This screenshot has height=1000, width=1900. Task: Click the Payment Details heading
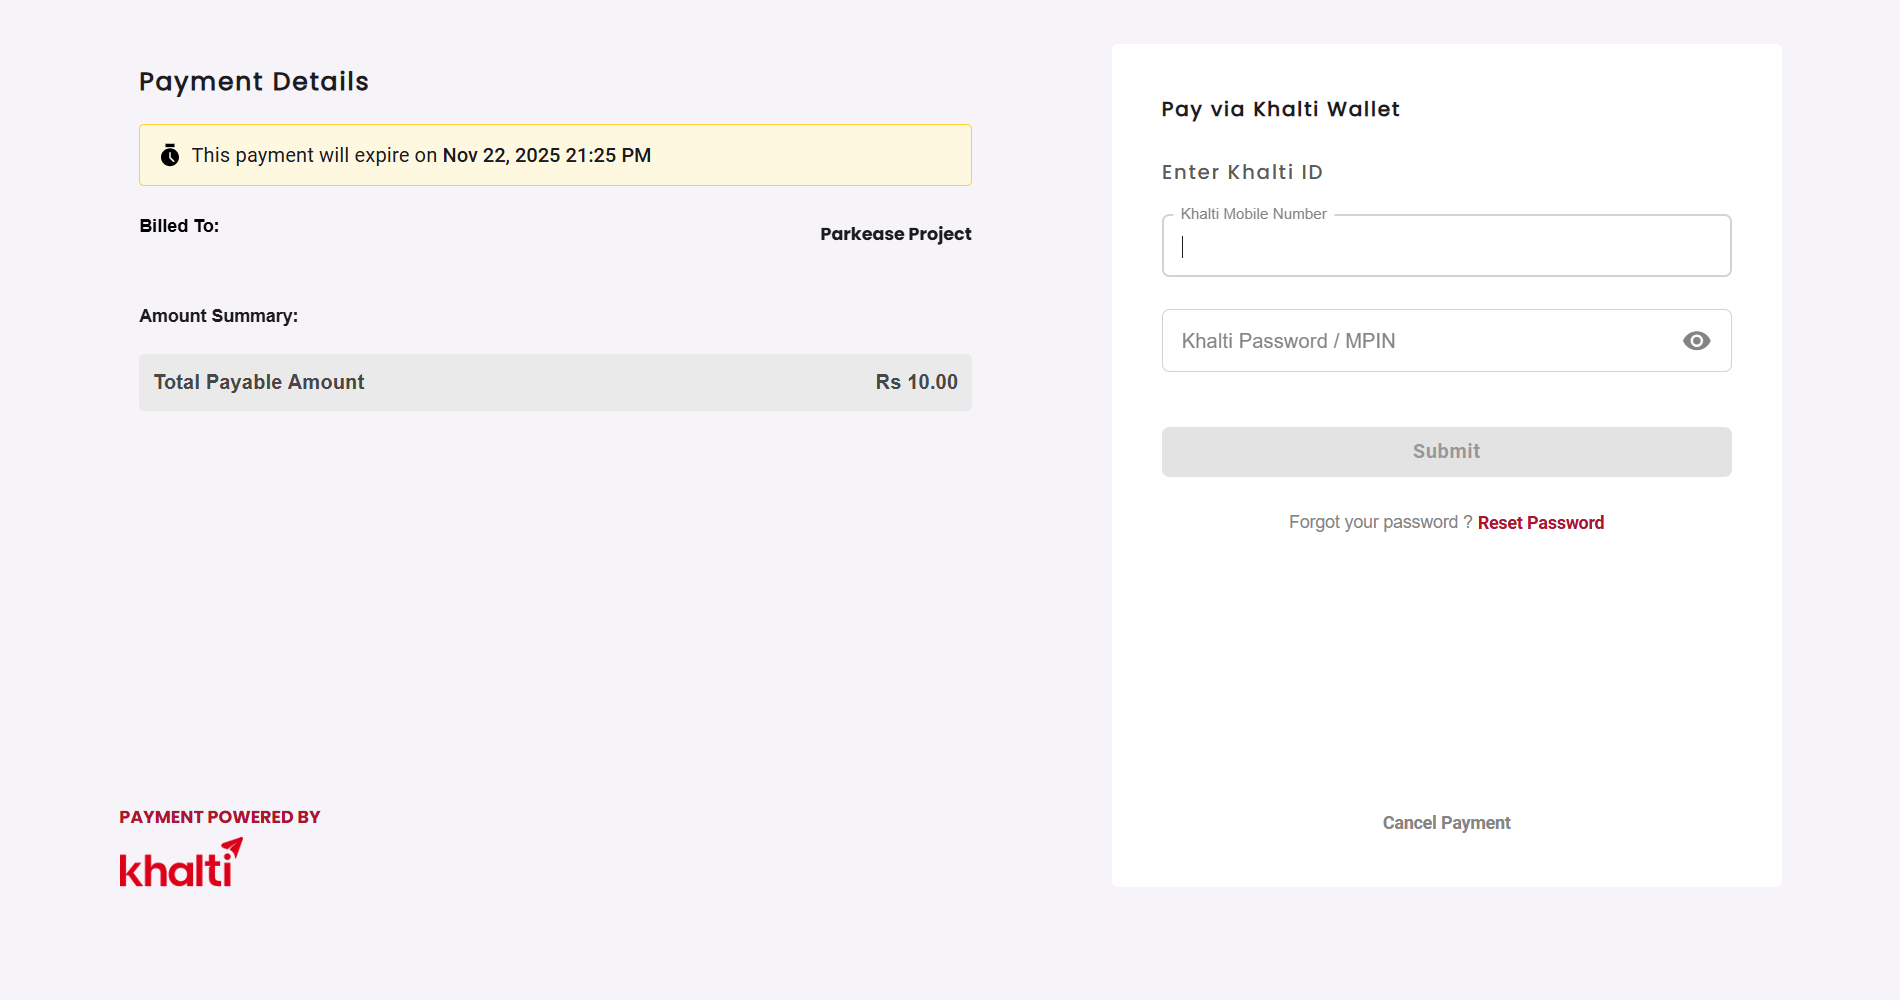(x=254, y=82)
